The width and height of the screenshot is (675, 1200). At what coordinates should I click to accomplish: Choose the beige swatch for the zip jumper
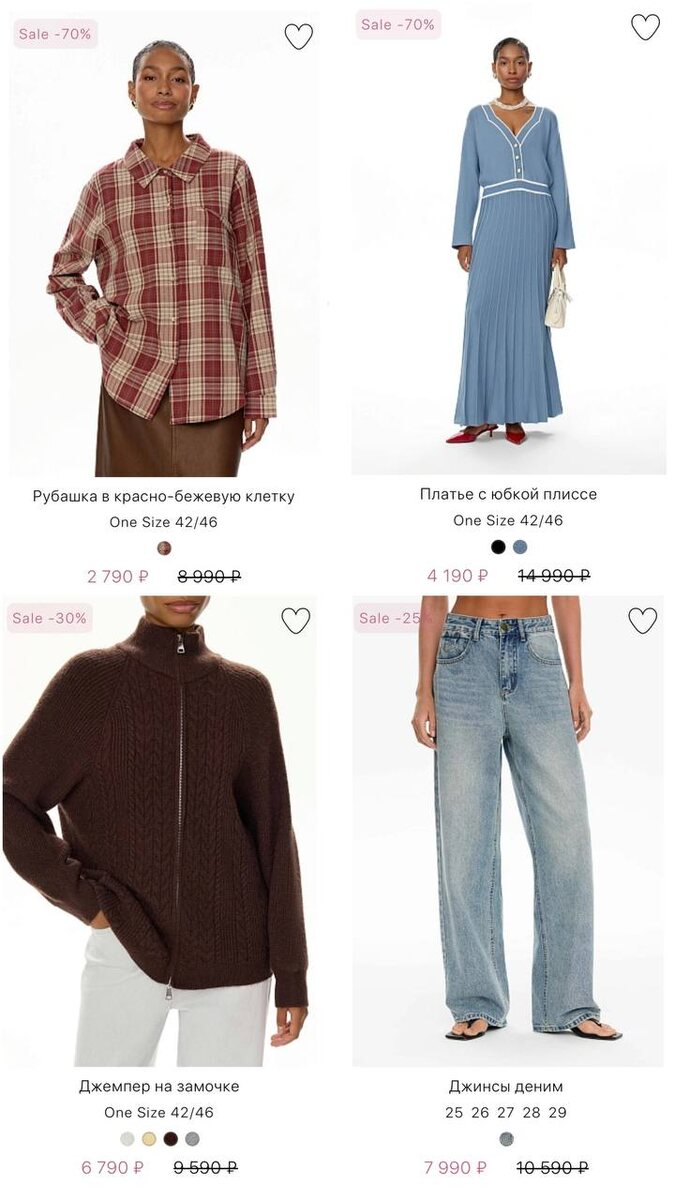click(149, 1139)
